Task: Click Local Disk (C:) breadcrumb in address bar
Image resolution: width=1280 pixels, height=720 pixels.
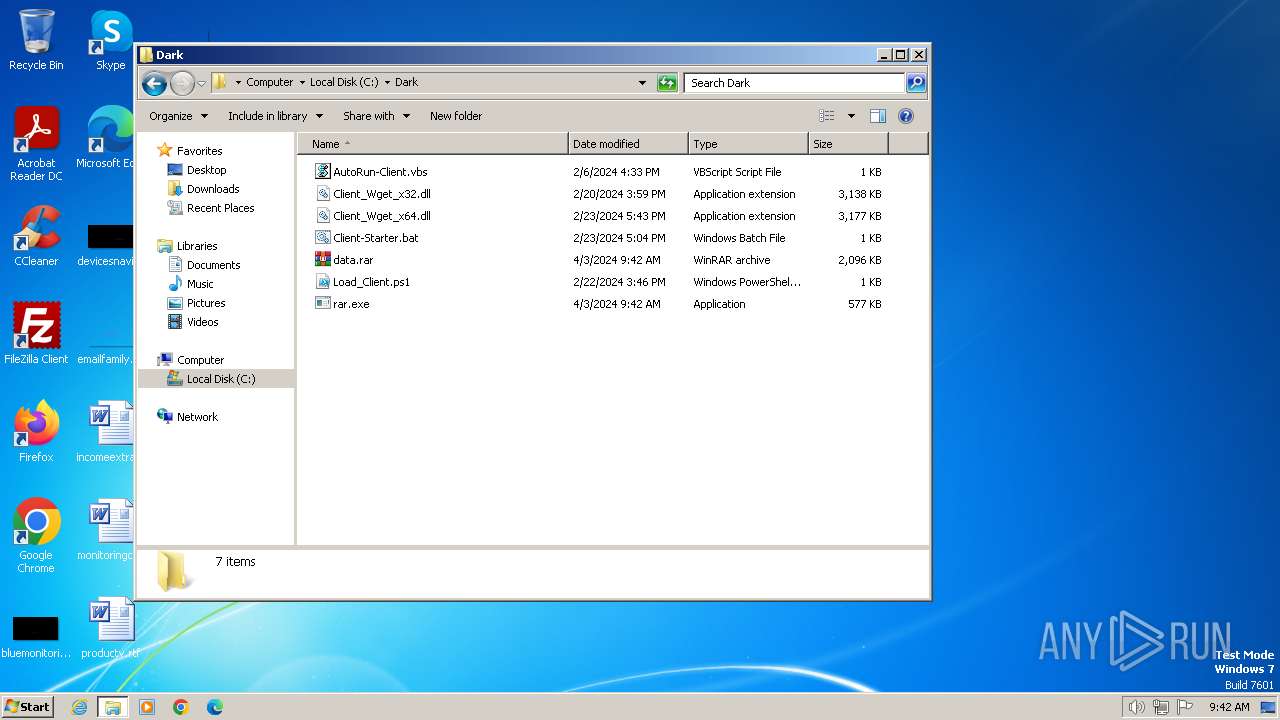Action: [344, 83]
